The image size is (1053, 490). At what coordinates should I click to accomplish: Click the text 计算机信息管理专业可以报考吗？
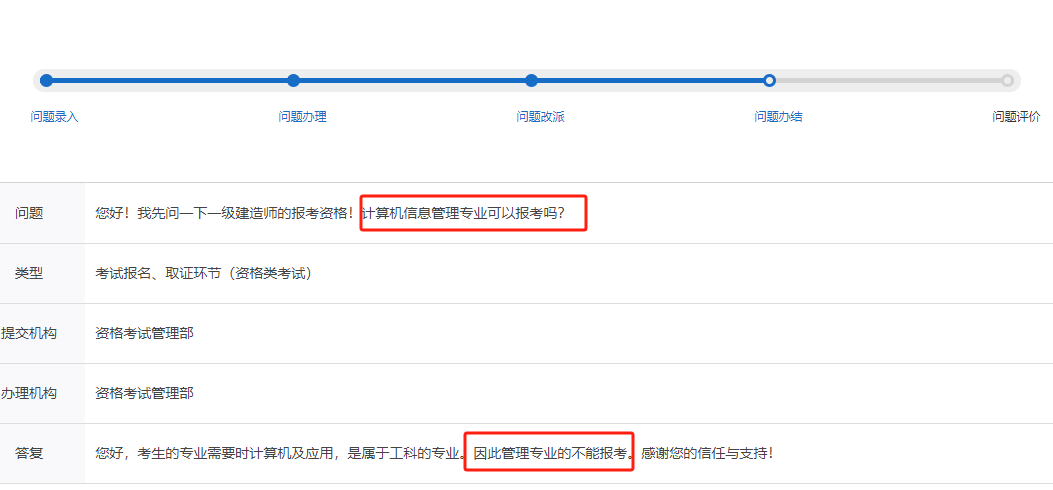tap(463, 213)
